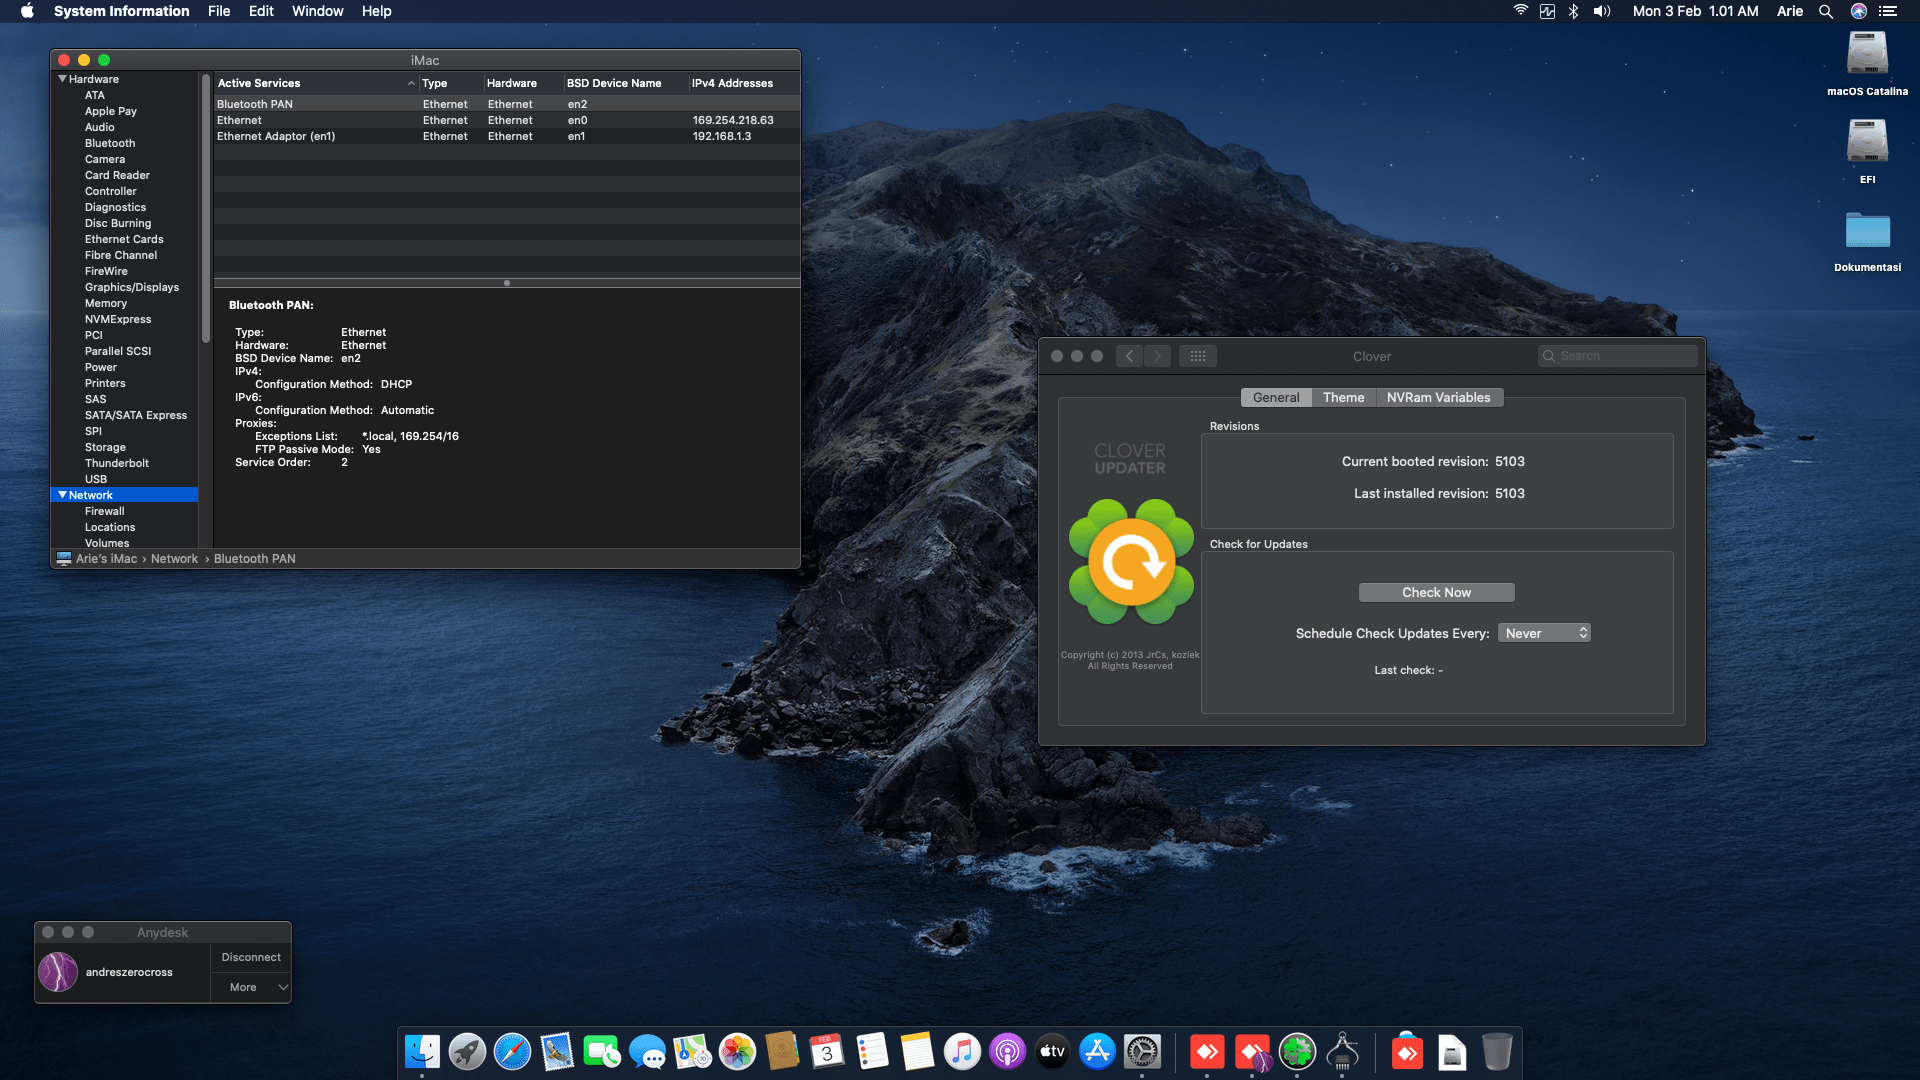1920x1080 pixels.
Task: Click the Bluetooth menu bar icon
Action: click(1573, 11)
